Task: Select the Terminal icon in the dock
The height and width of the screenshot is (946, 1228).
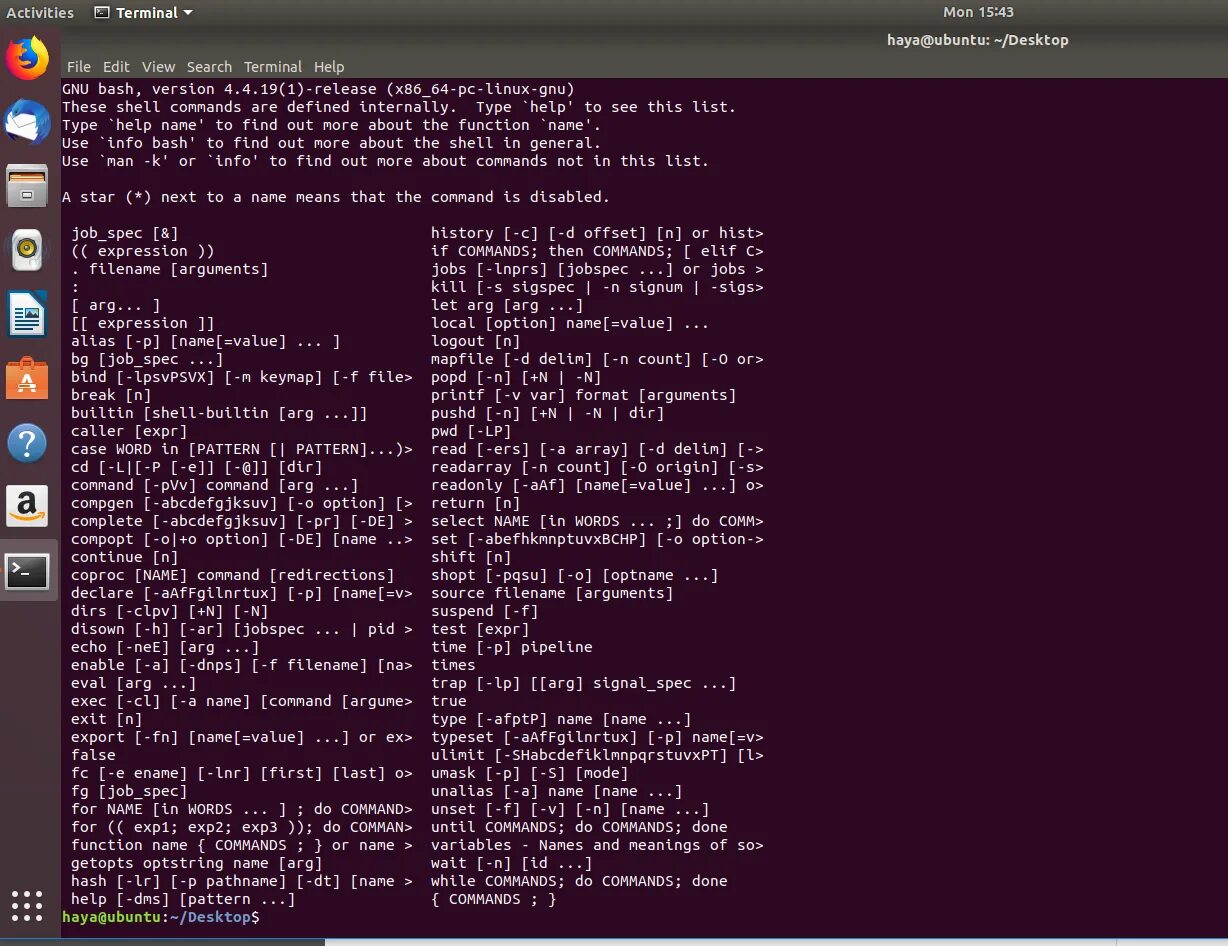Action: click(x=28, y=571)
